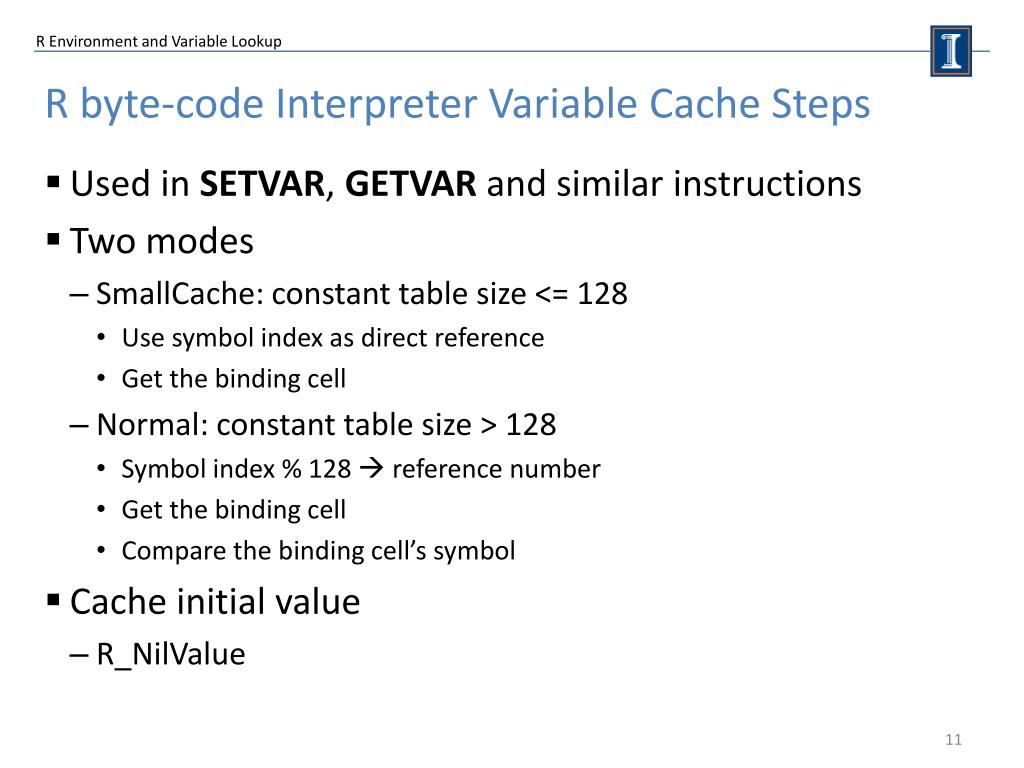Click "Use symbol index as direct reference"
The image size is (1024, 768).
333,338
